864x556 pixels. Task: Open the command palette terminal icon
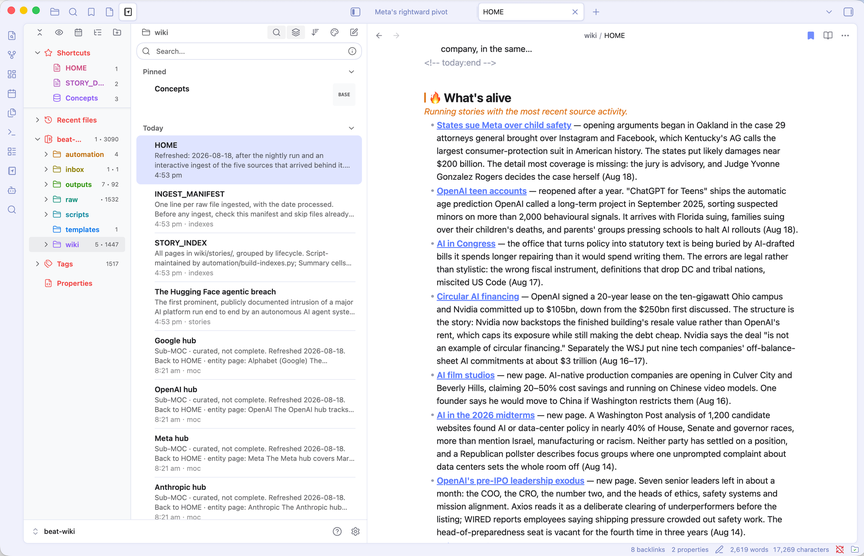point(12,132)
